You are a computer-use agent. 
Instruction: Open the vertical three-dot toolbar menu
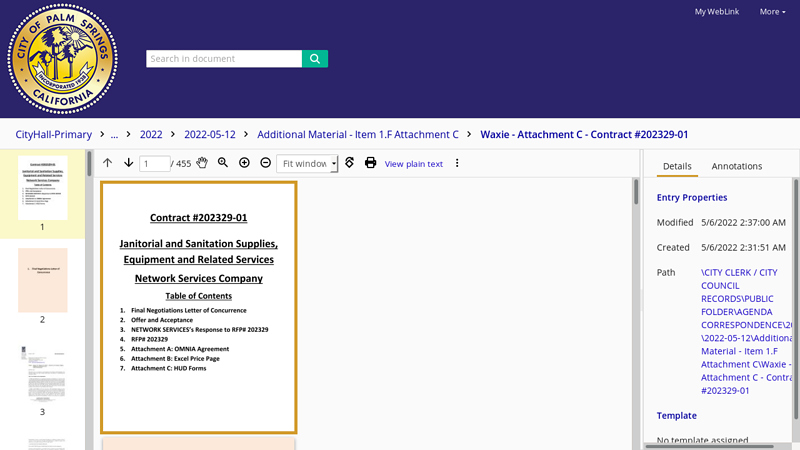tap(457, 163)
